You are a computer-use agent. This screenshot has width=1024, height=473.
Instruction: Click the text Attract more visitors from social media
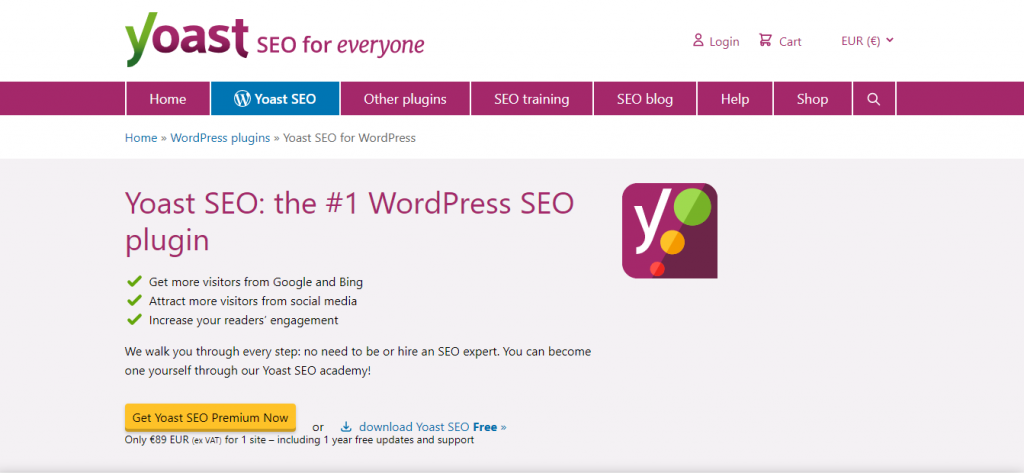tap(253, 301)
